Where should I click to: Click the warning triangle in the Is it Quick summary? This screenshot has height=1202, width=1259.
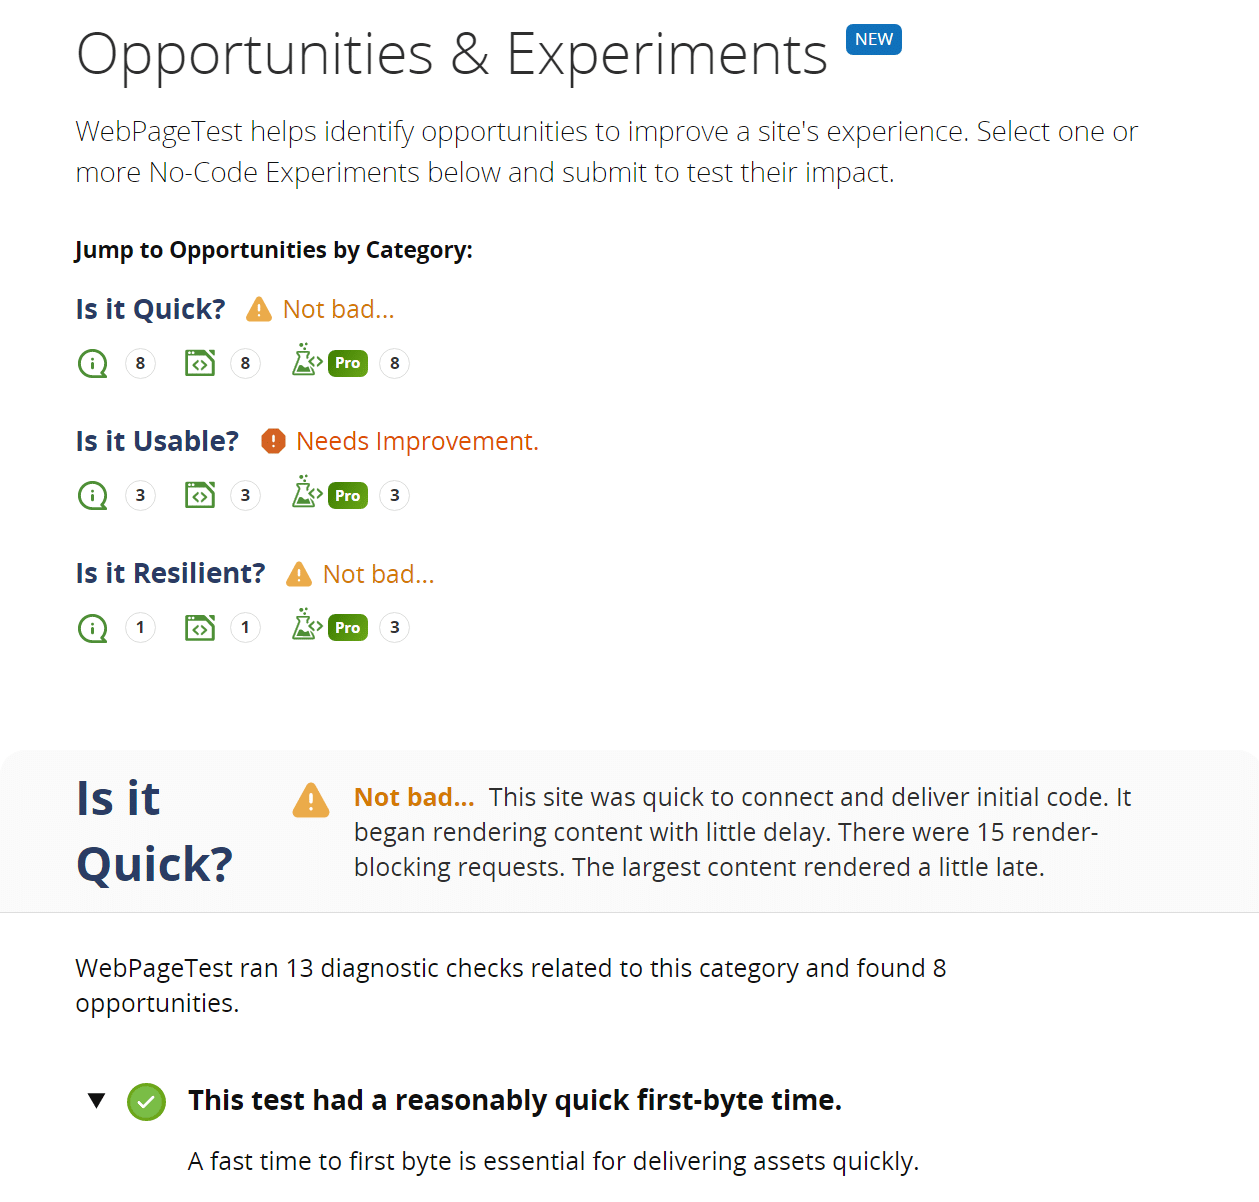pyautogui.click(x=310, y=800)
